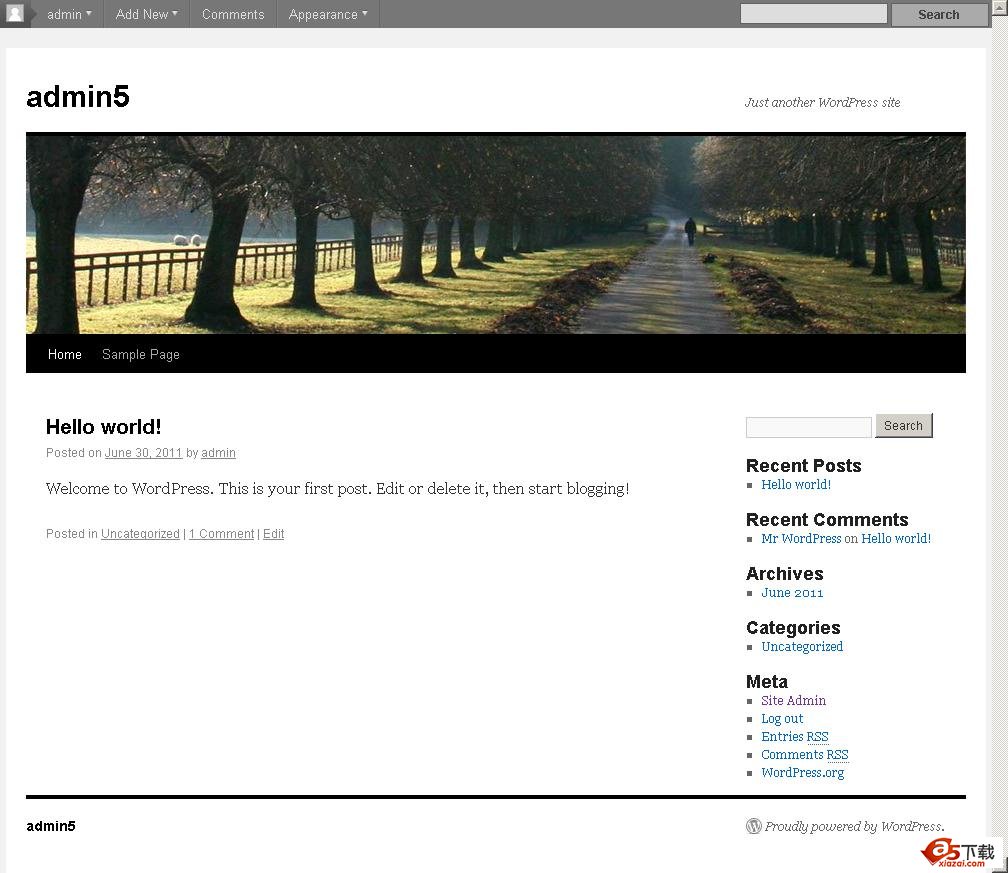Click the 'Just another WordPress site' tagline

pos(822,102)
